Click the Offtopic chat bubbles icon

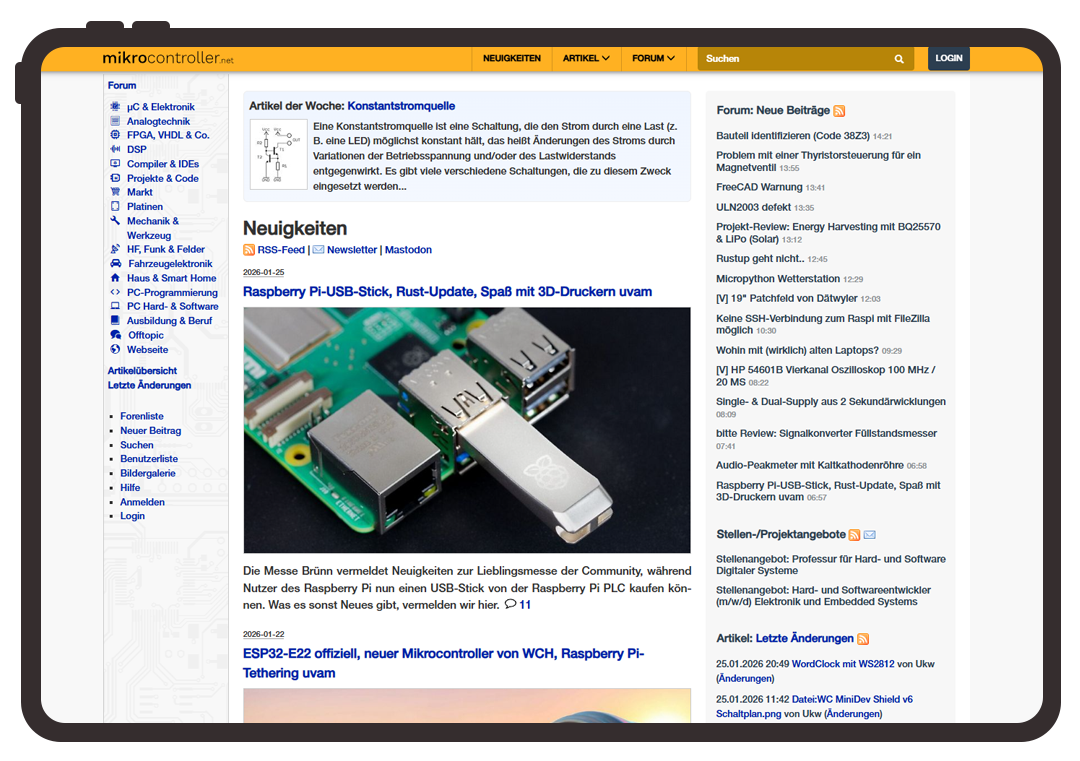point(116,335)
